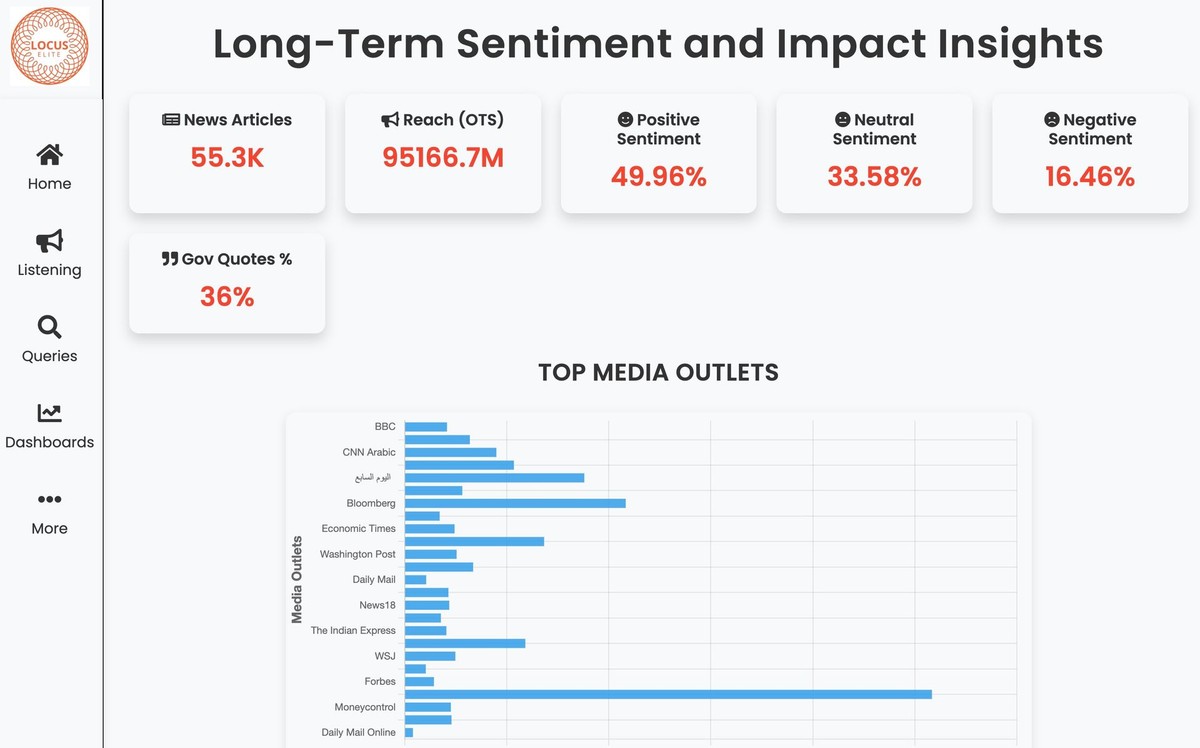Screen dimensions: 1200x748
Task: Click the Home icon in the sidebar
Action: pos(48,155)
